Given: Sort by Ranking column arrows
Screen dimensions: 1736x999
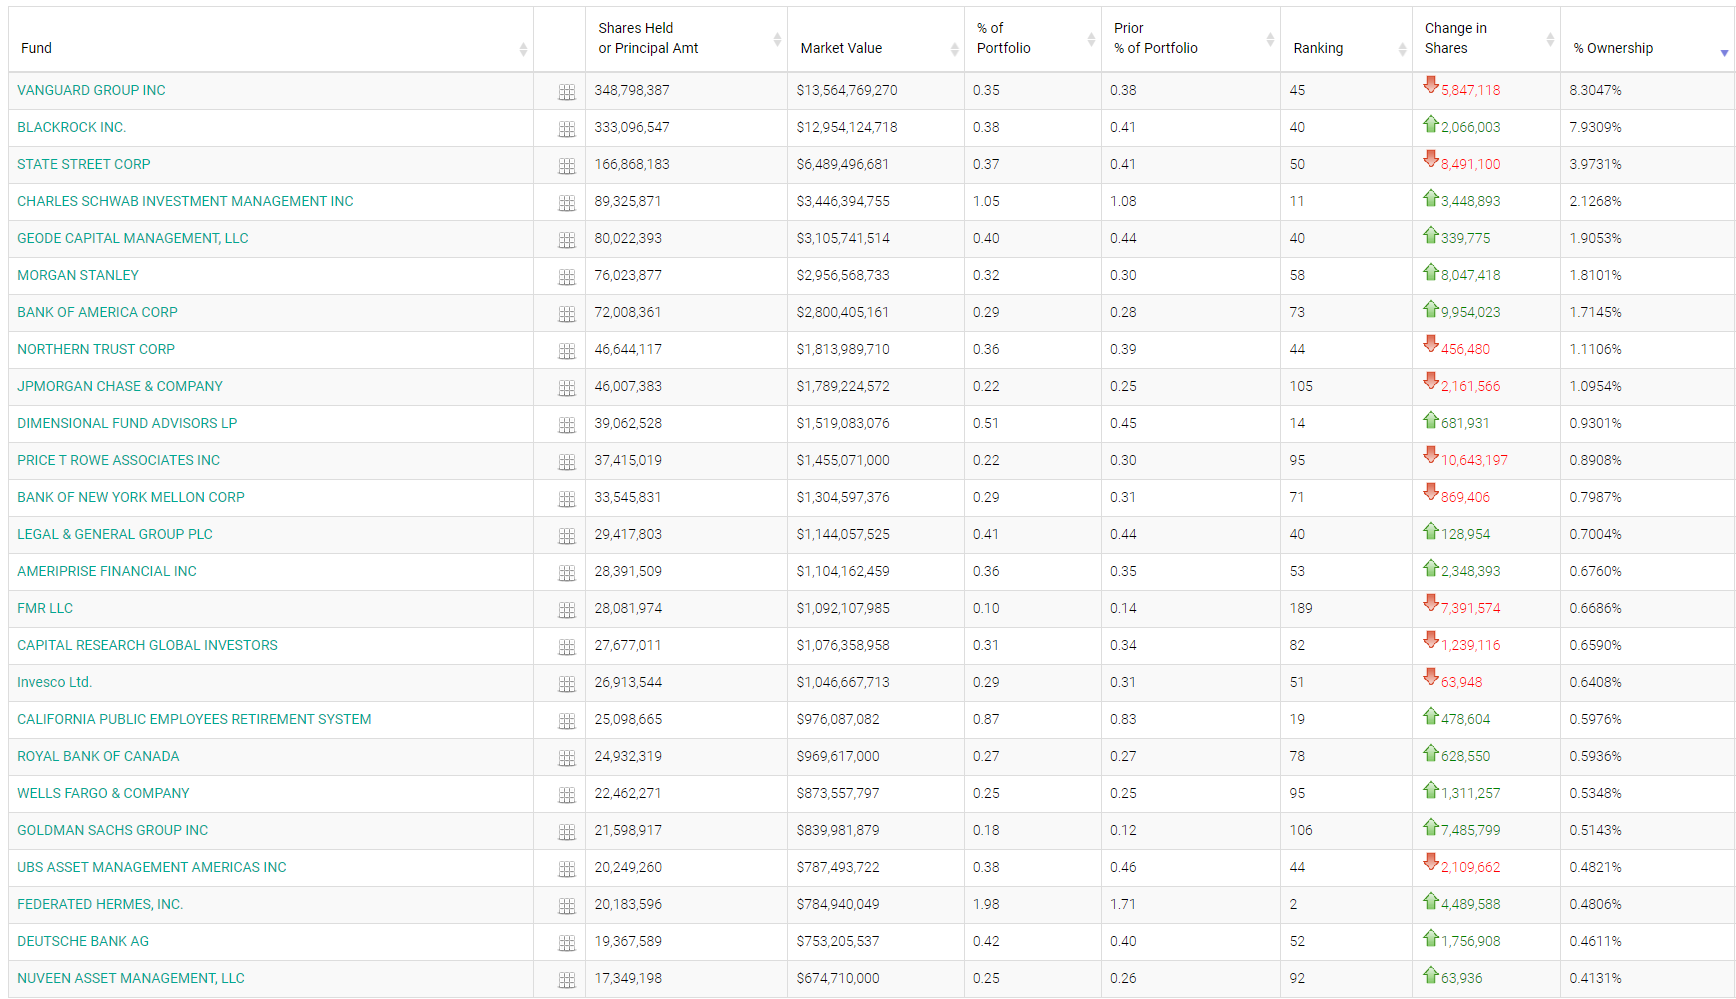Looking at the screenshot, I should 1402,49.
